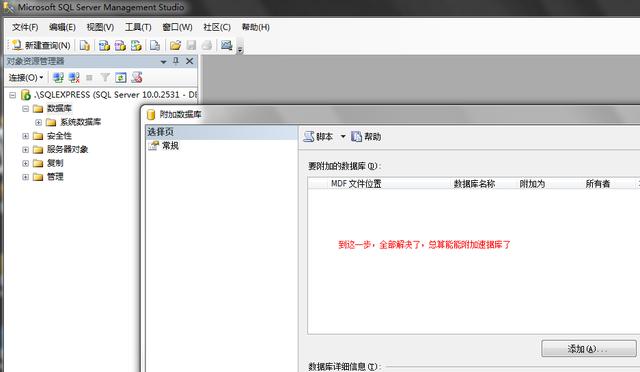This screenshot has height=372, width=640.
Task: Collapse the 数据库 folder node
Action: [x=25, y=109]
